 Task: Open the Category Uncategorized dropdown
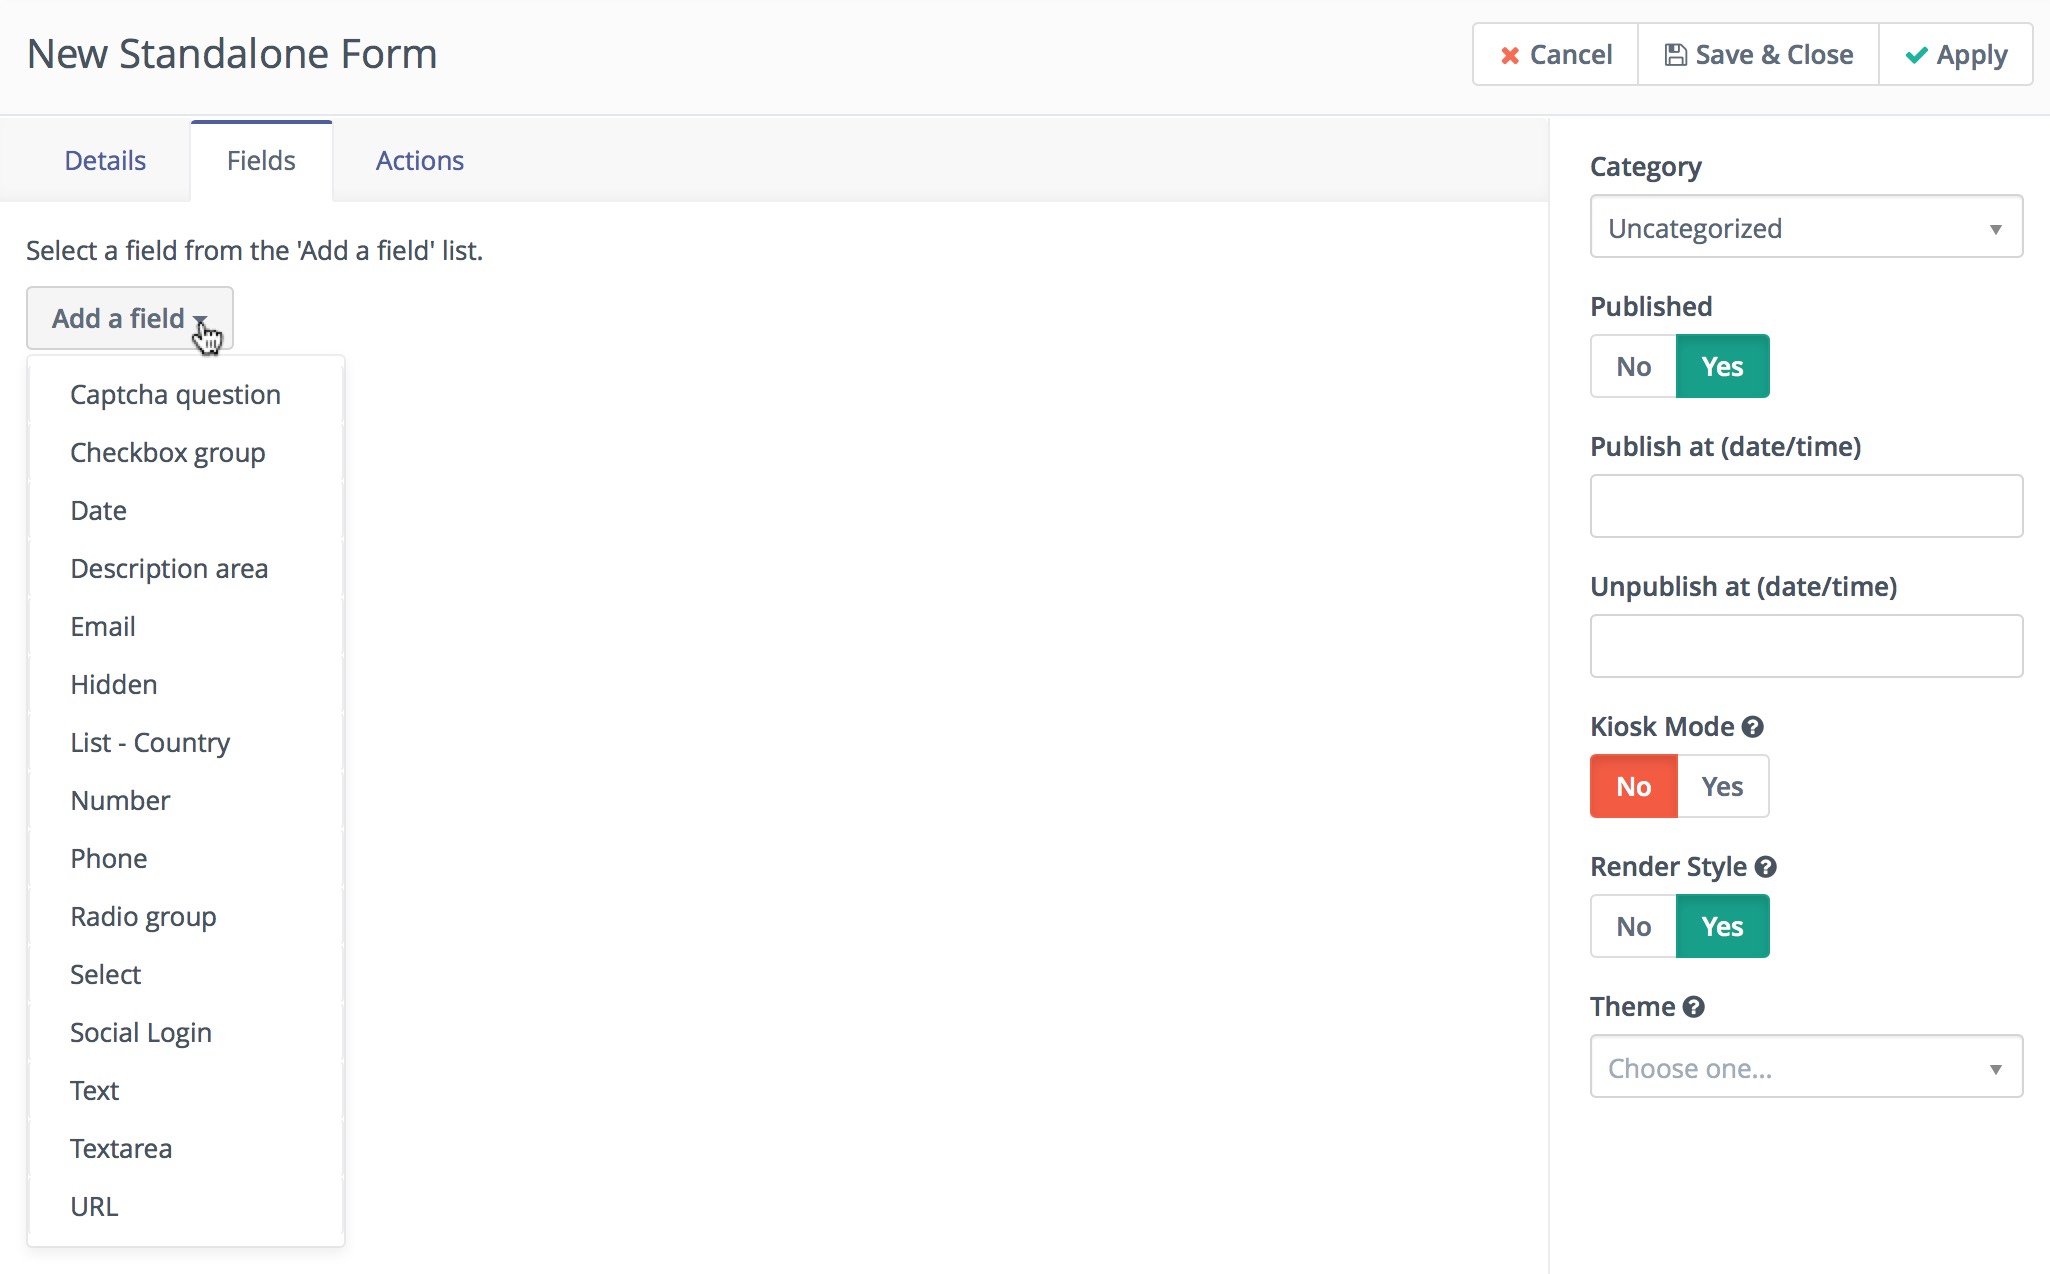1806,228
